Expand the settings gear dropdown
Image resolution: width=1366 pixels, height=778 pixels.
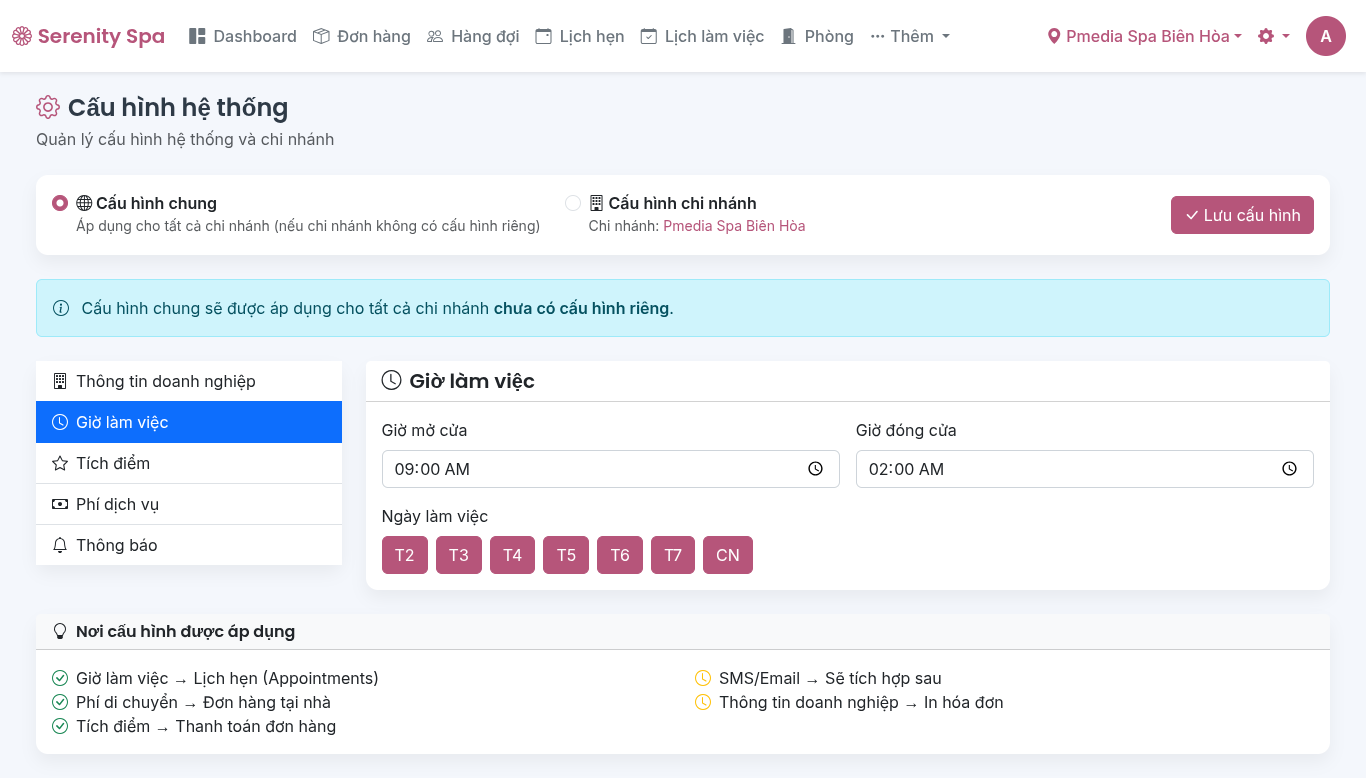click(1273, 36)
